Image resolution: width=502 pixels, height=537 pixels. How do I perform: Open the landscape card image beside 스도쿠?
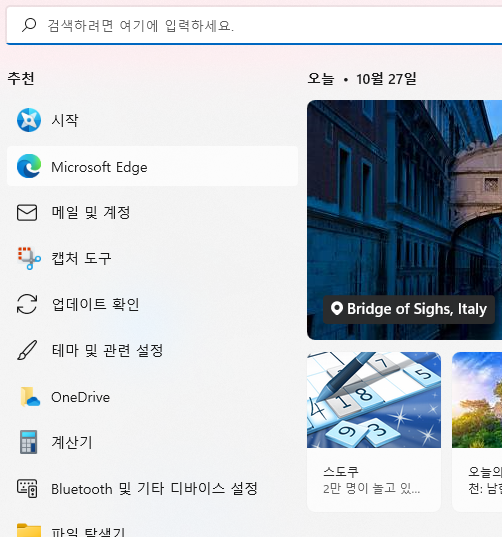click(x=477, y=400)
